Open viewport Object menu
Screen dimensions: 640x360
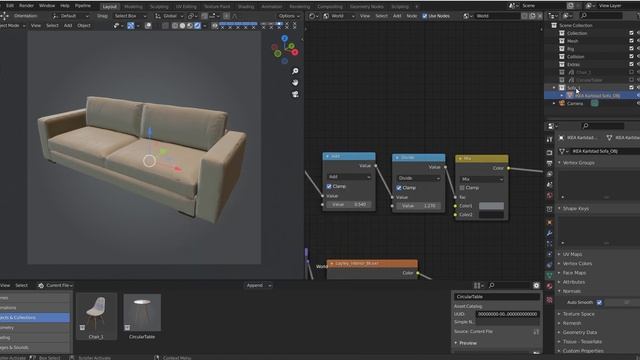tap(84, 25)
